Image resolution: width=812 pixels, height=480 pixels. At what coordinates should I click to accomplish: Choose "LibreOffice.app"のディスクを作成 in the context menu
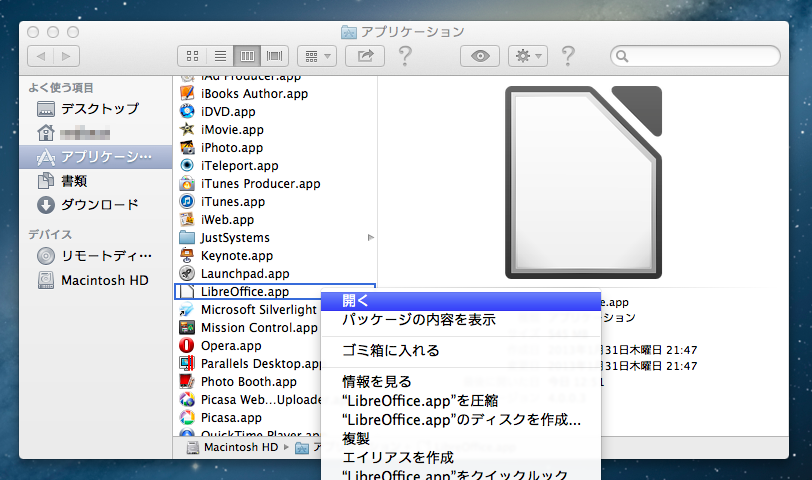461,420
